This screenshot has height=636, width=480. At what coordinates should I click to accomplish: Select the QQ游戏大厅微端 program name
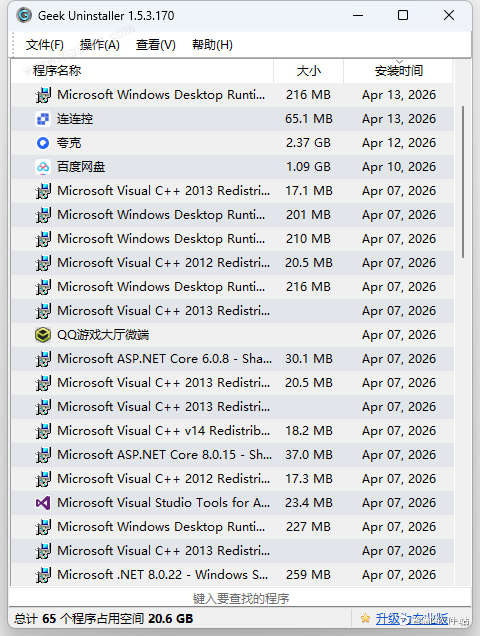[103, 335]
